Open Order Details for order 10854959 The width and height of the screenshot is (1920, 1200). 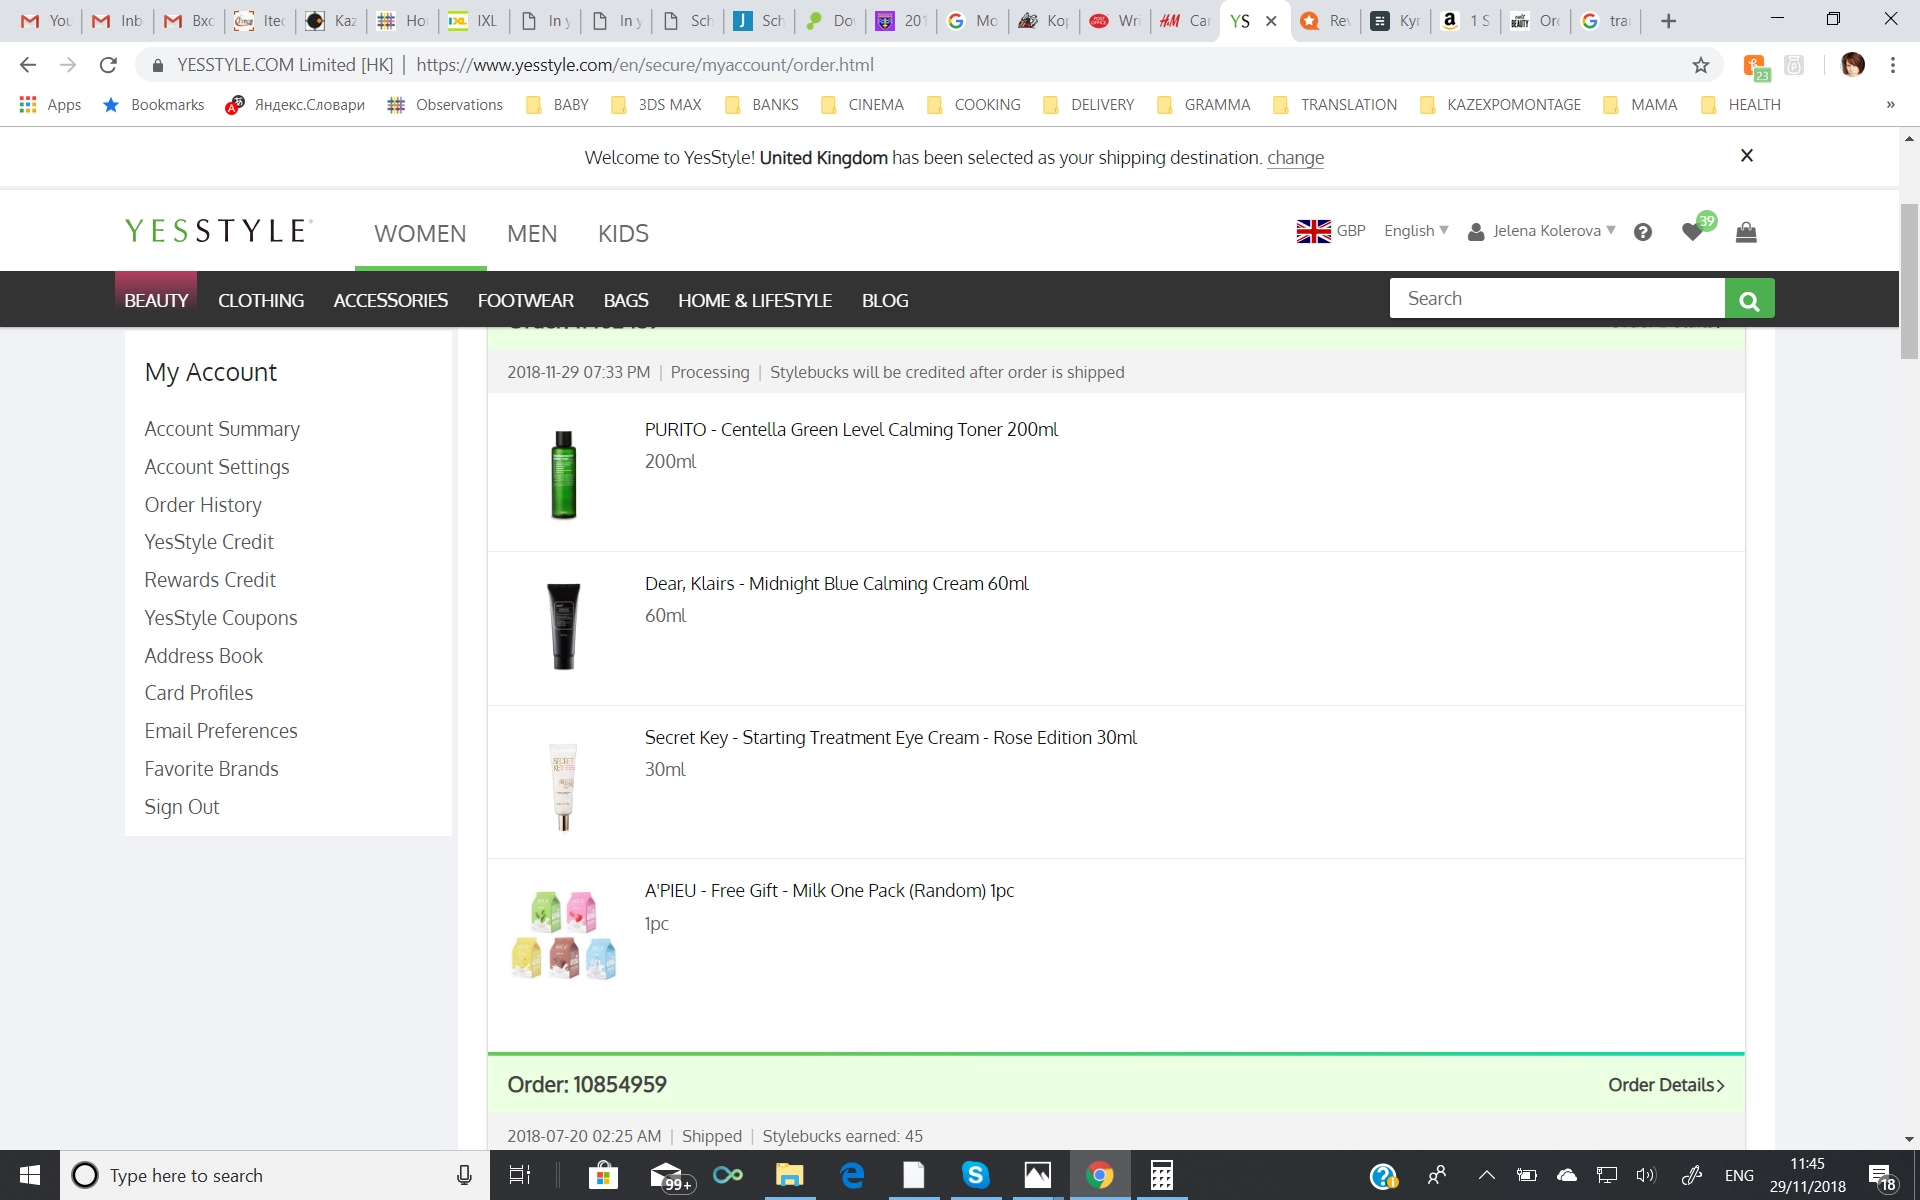coord(1665,1085)
